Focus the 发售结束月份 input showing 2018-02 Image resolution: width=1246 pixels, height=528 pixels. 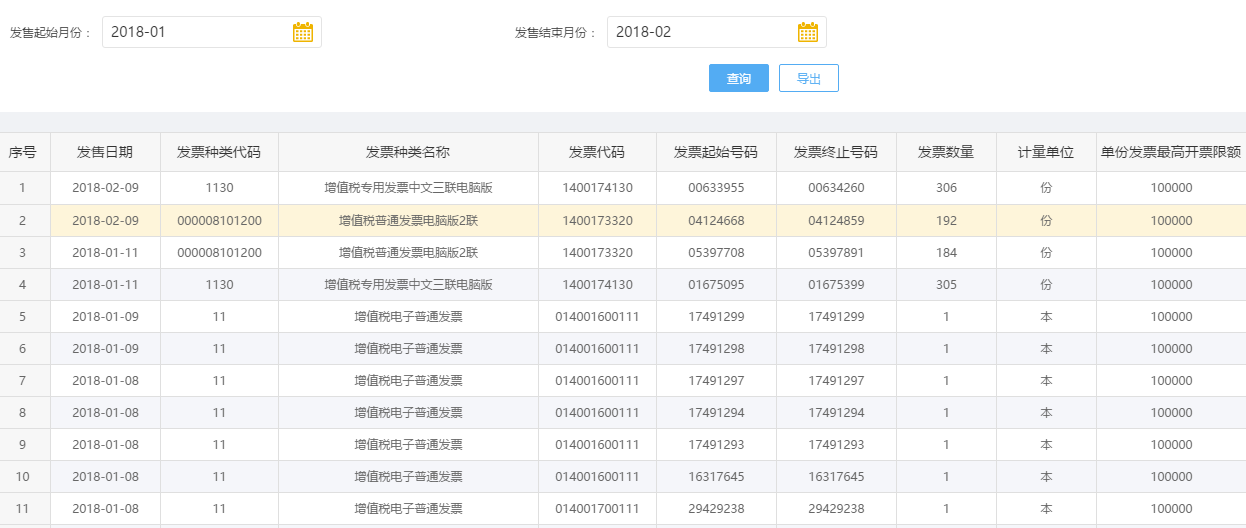pyautogui.click(x=717, y=32)
